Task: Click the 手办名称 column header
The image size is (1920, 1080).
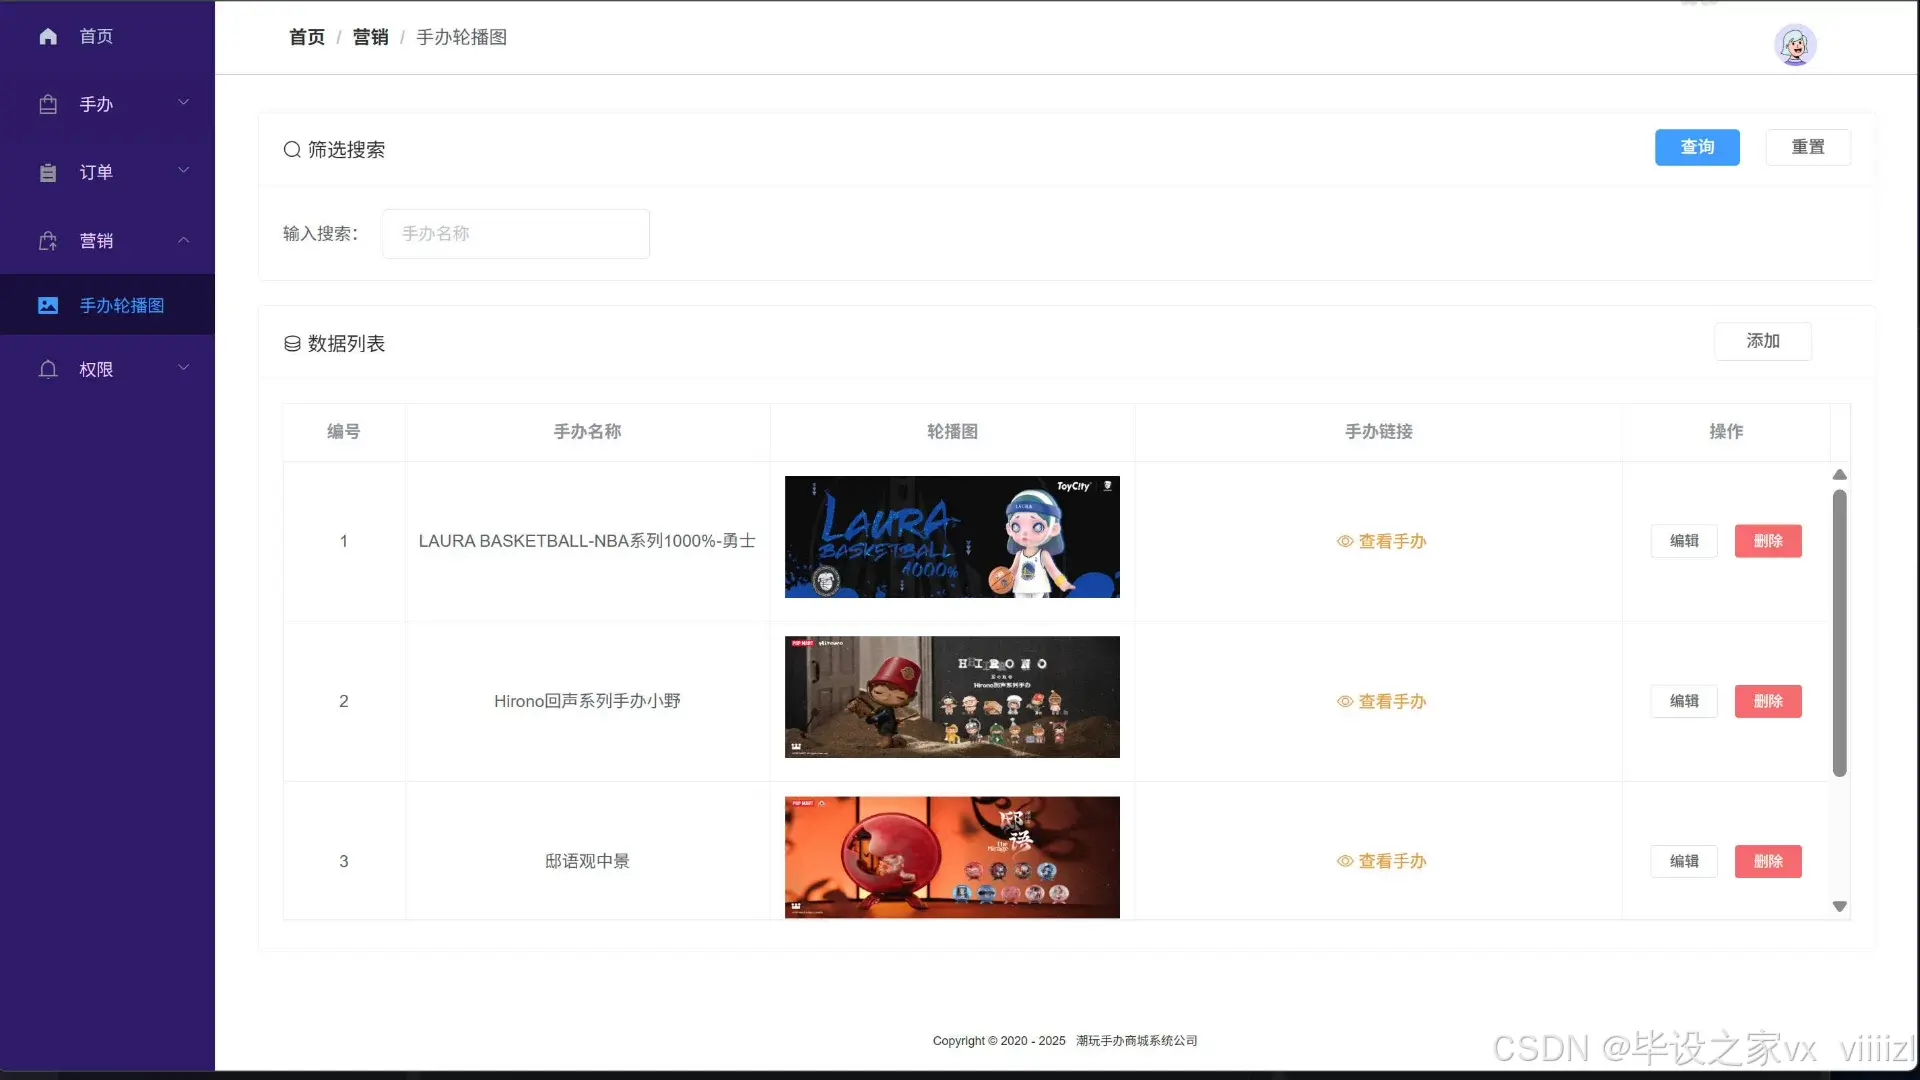Action: coord(587,431)
